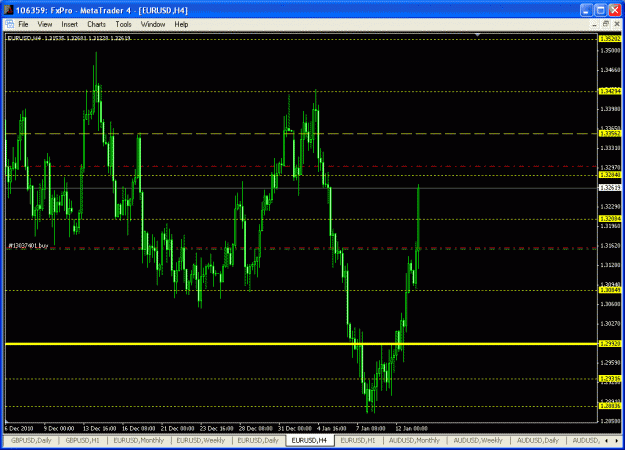Click the 1.35000 price scale value

[x=610, y=51]
